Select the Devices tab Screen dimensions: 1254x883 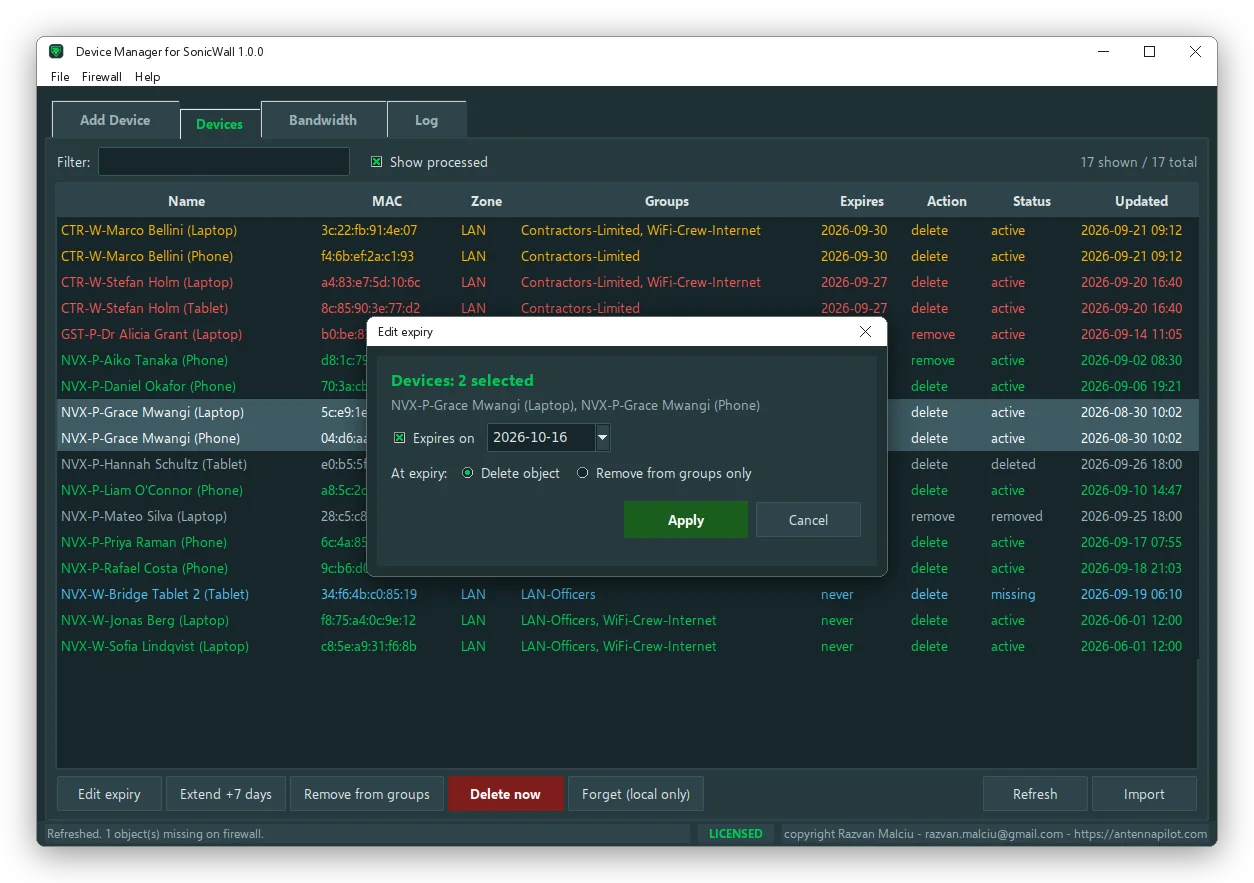click(220, 124)
